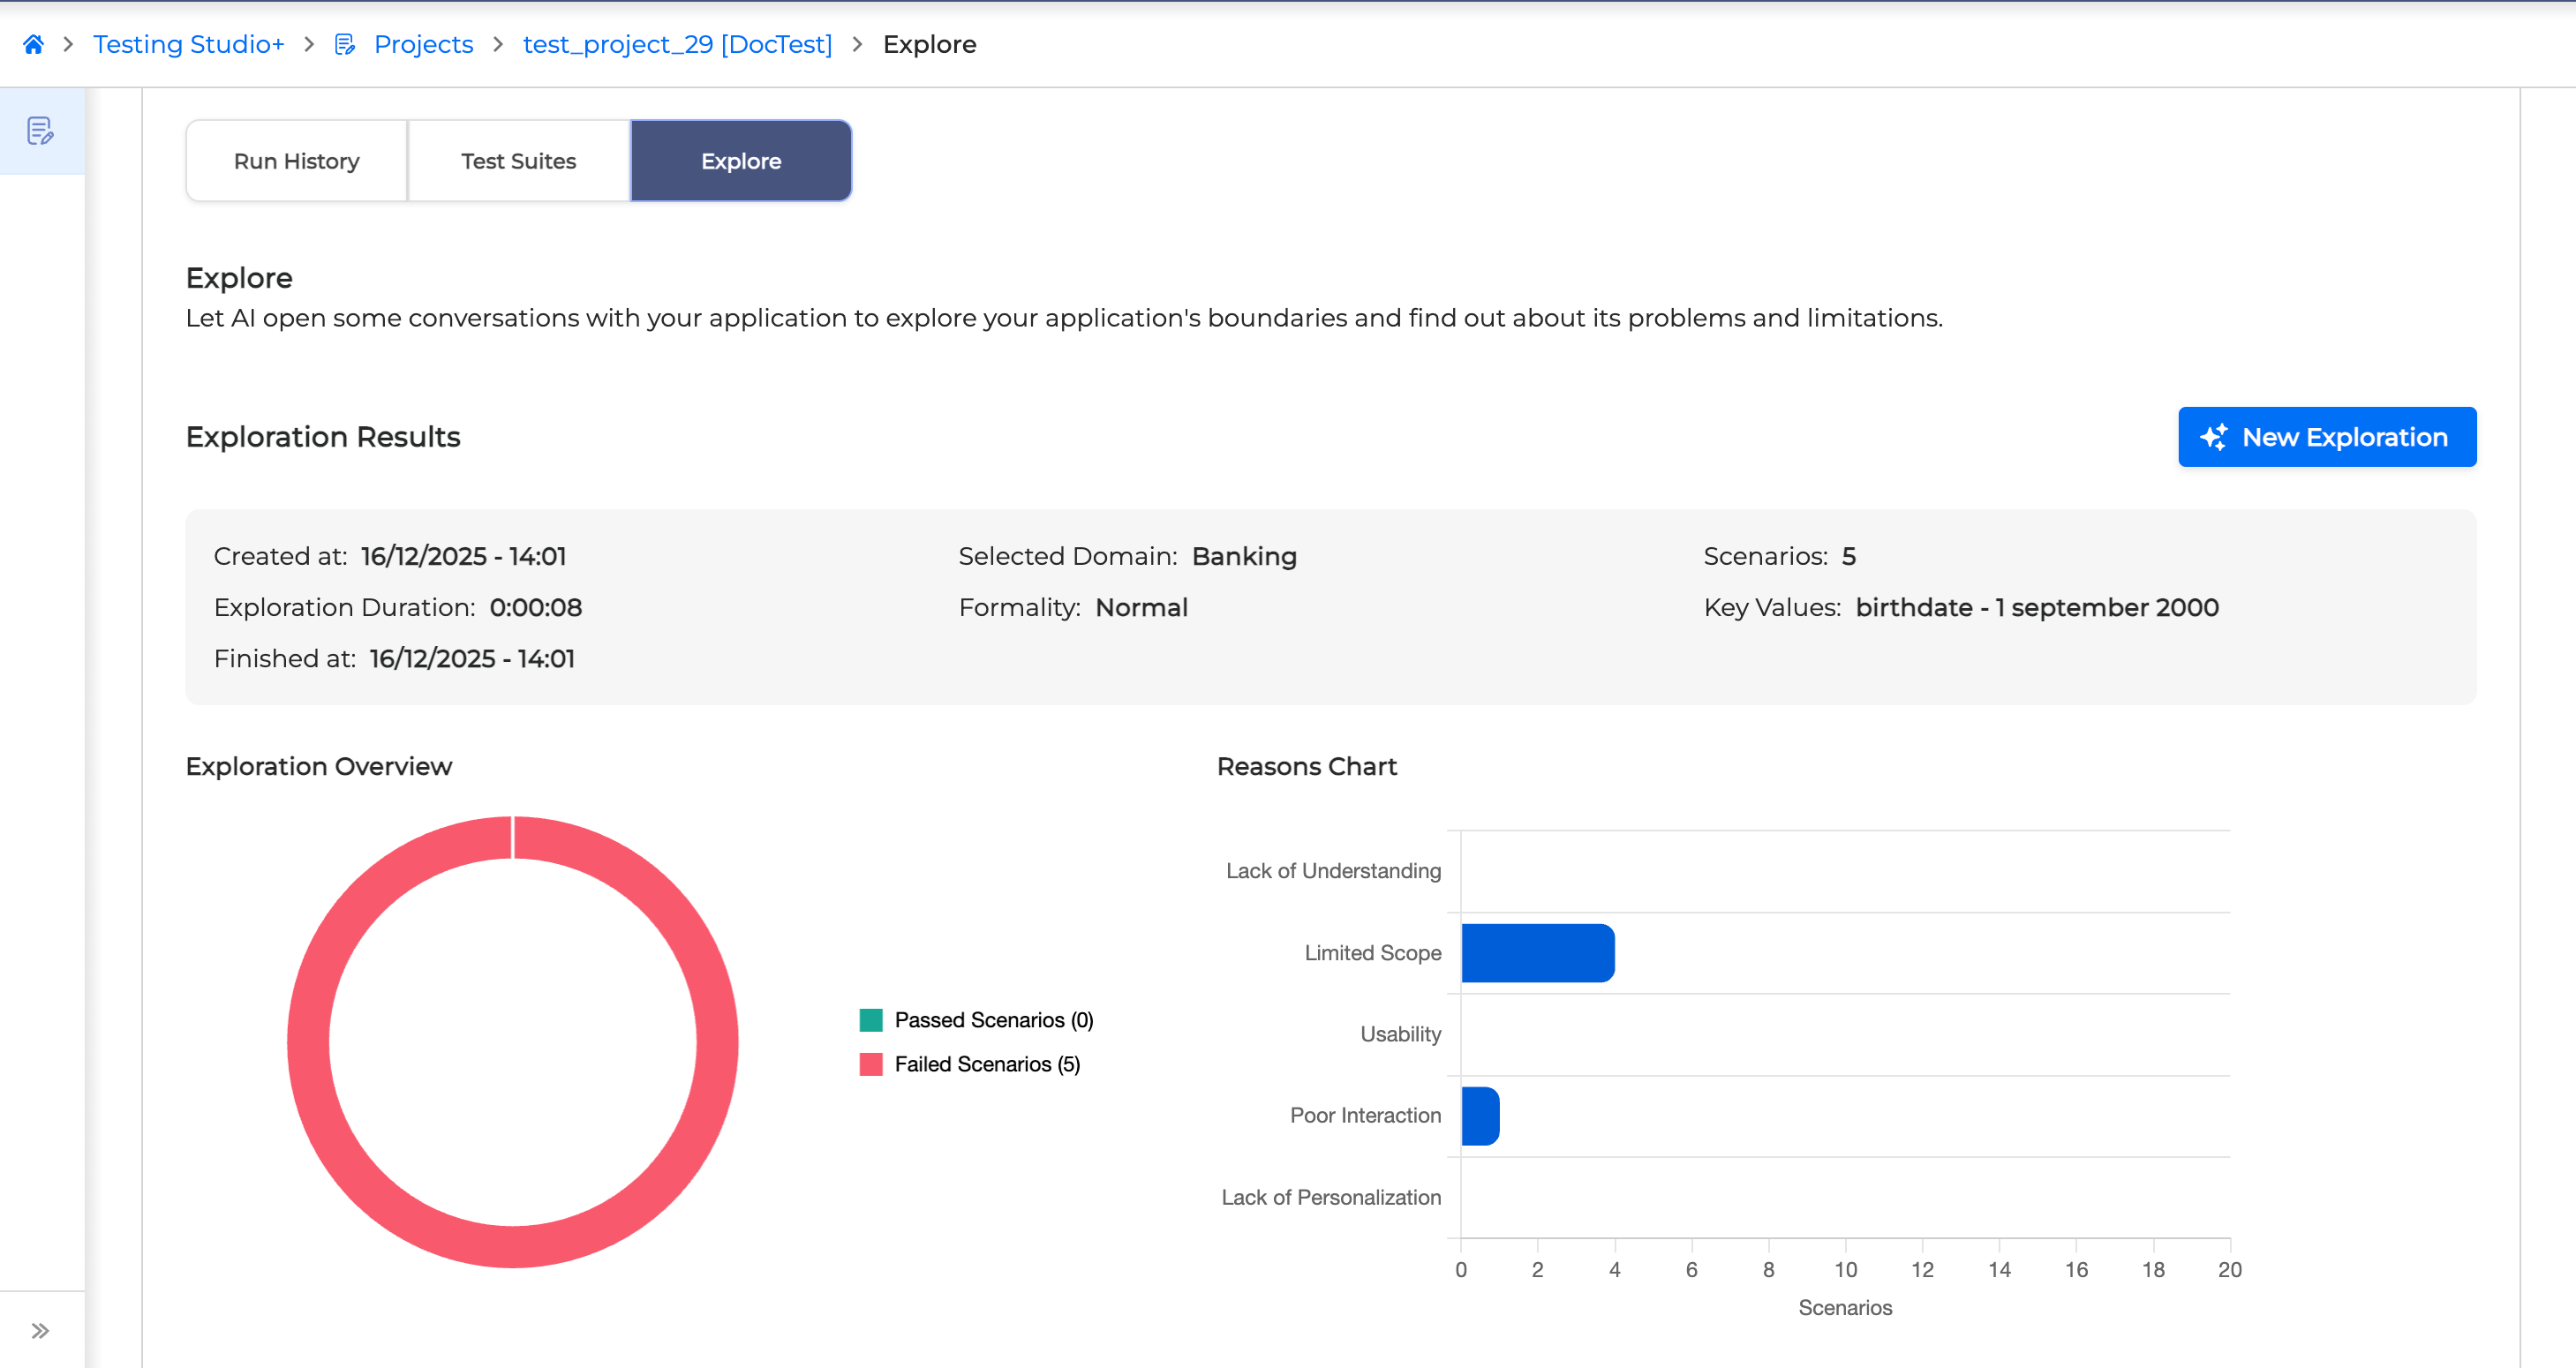Image resolution: width=2576 pixels, height=1368 pixels.
Task: Click chevron before Explore breadcrumb
Action: tap(857, 44)
